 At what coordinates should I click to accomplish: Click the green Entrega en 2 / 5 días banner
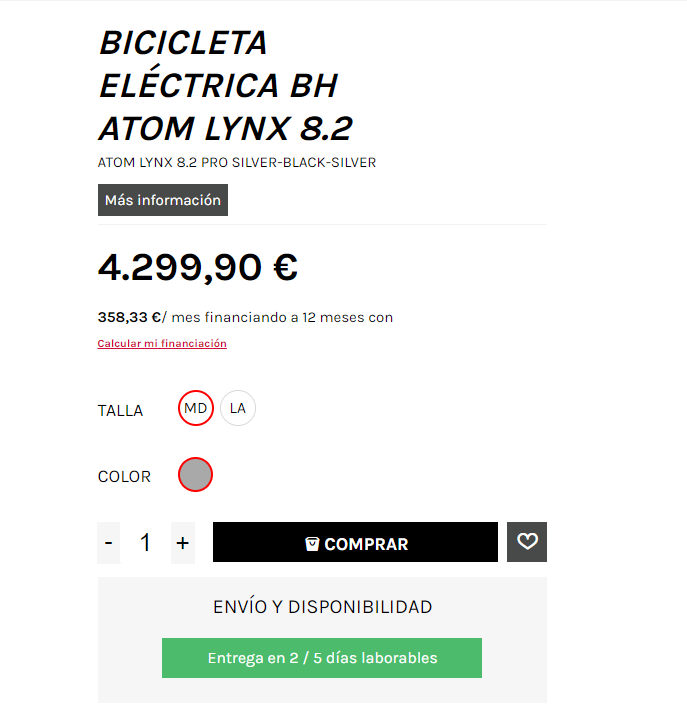point(322,658)
